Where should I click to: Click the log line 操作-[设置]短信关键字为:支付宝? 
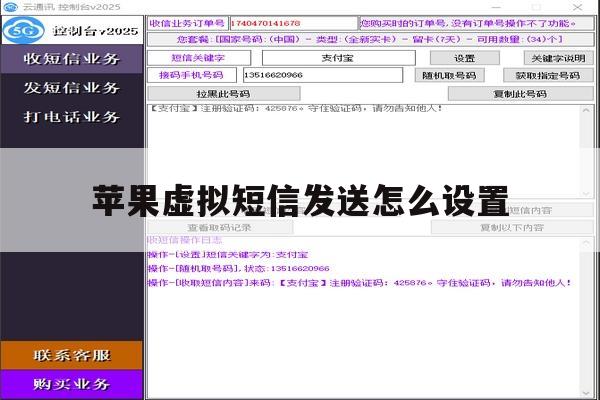pos(228,255)
